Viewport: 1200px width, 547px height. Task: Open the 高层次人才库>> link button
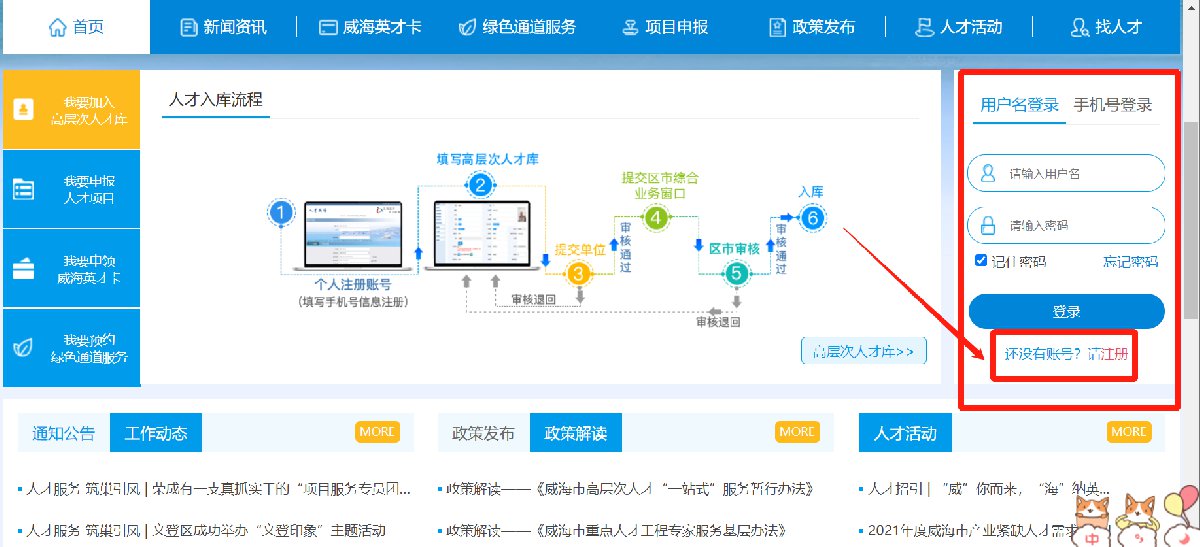pyautogui.click(x=864, y=351)
